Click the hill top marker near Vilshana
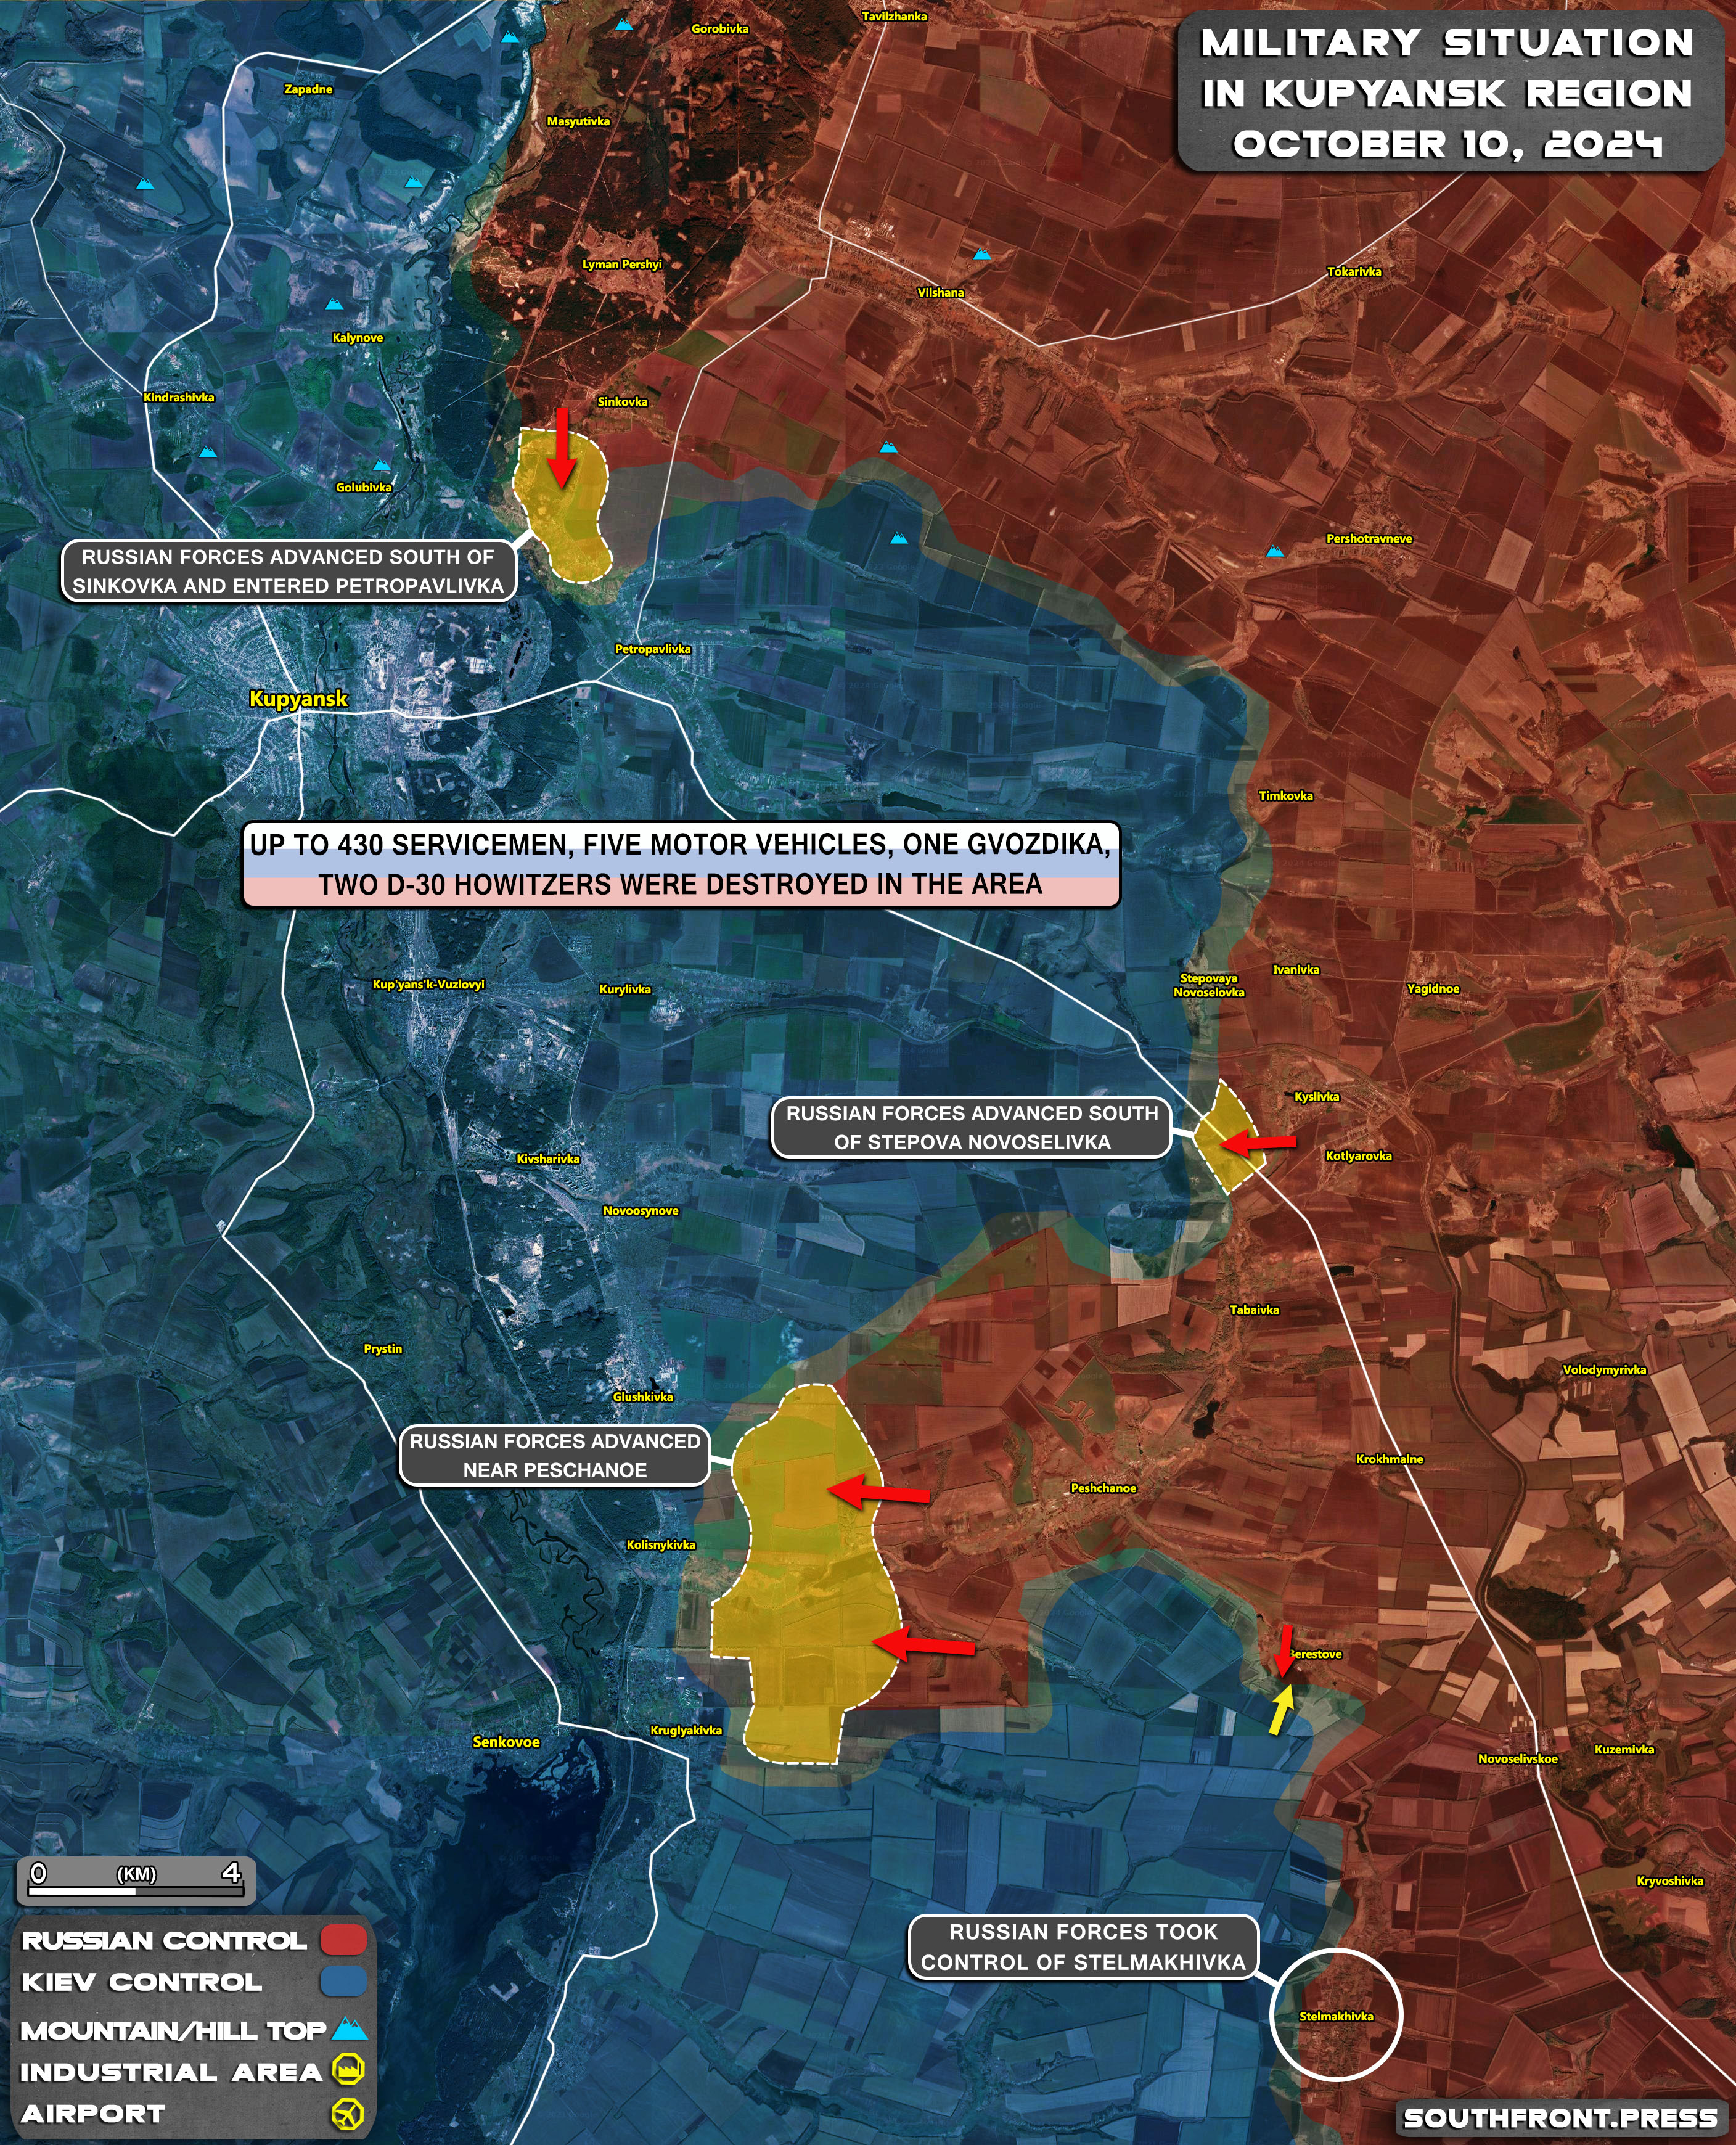 click(x=982, y=255)
